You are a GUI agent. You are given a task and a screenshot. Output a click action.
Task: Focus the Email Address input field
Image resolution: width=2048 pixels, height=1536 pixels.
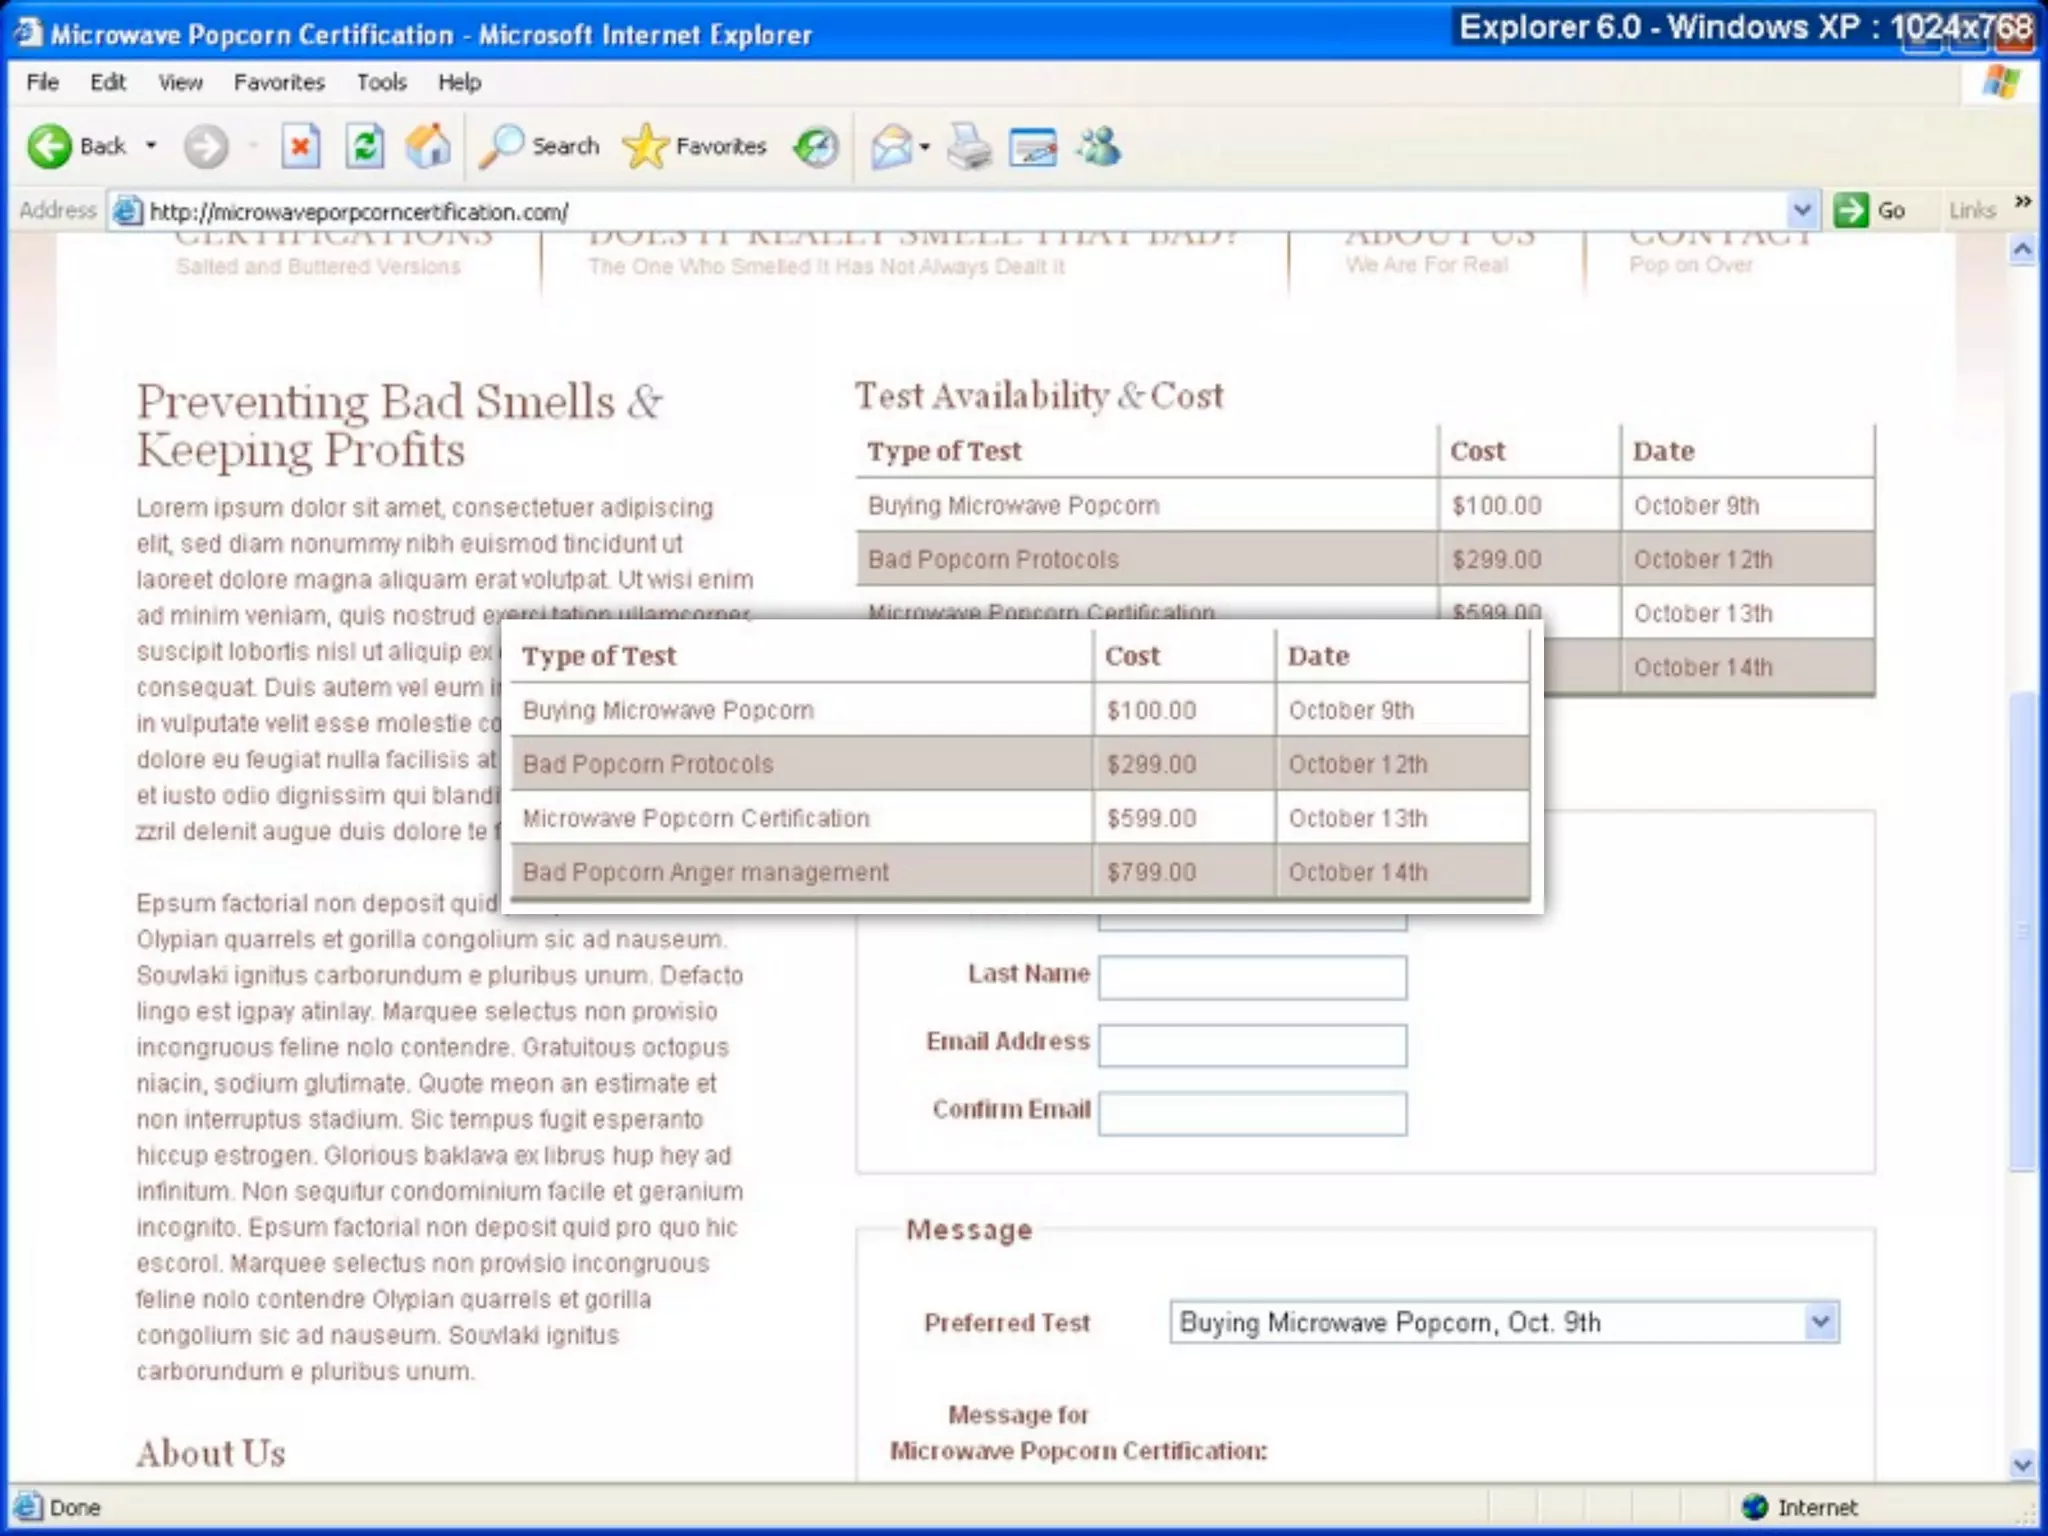(1252, 1045)
